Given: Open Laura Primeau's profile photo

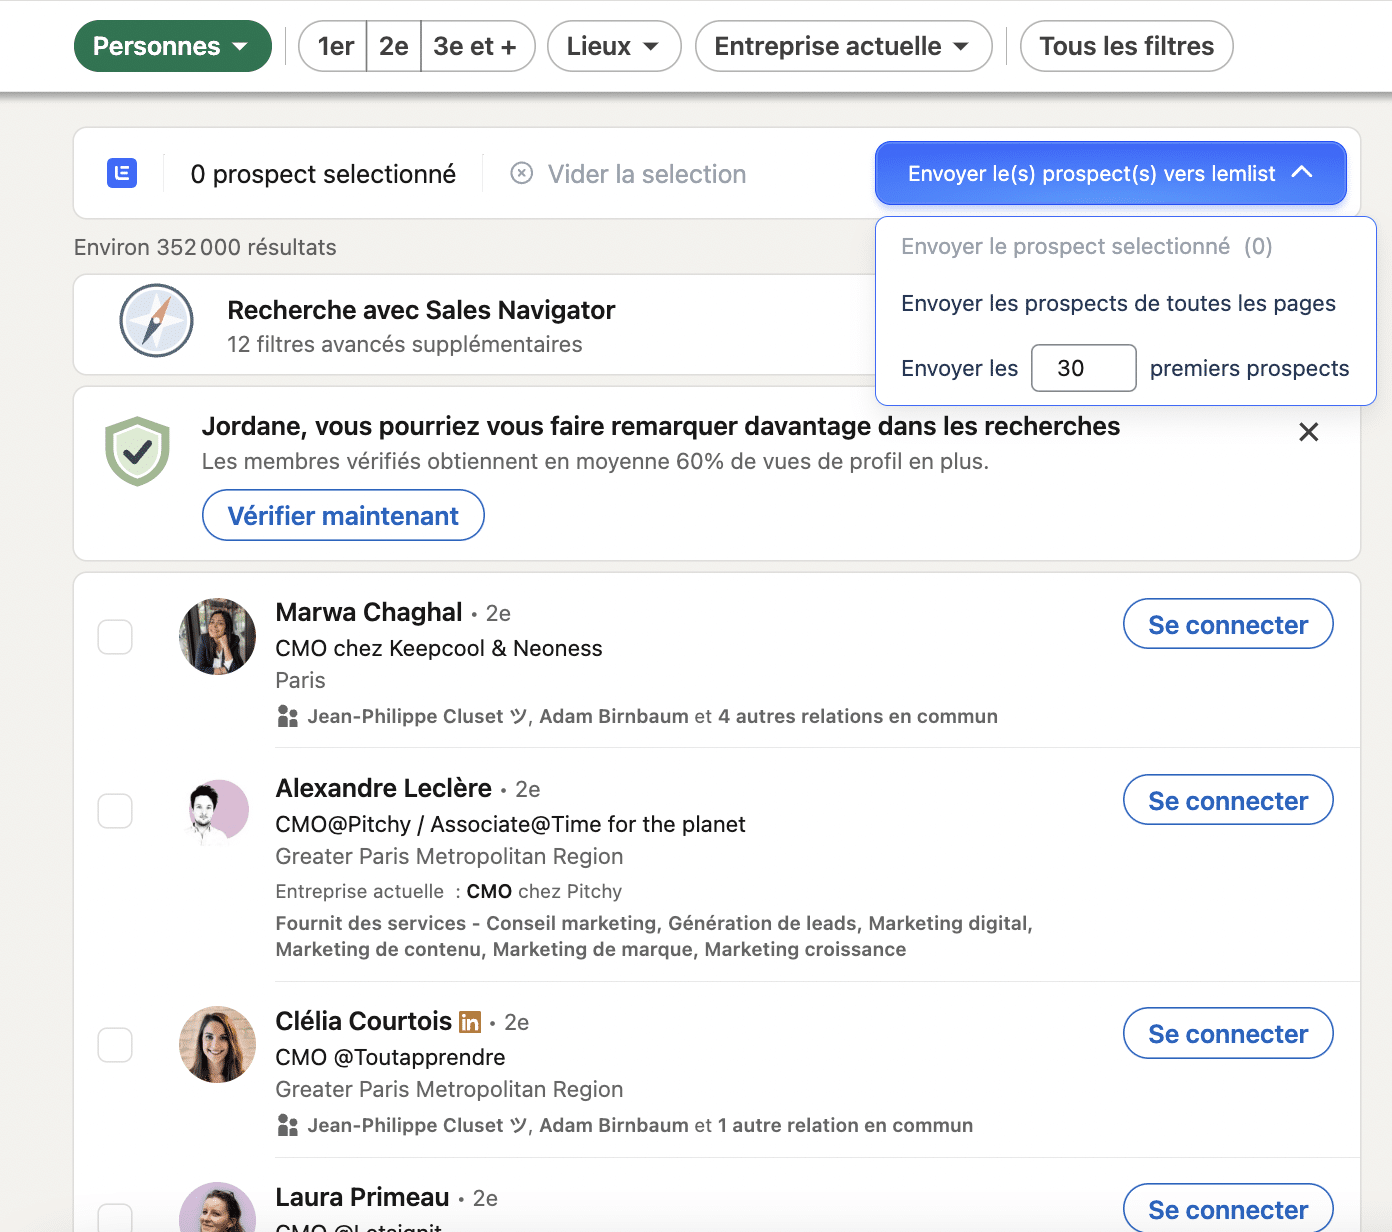Looking at the screenshot, I should tap(217, 1208).
